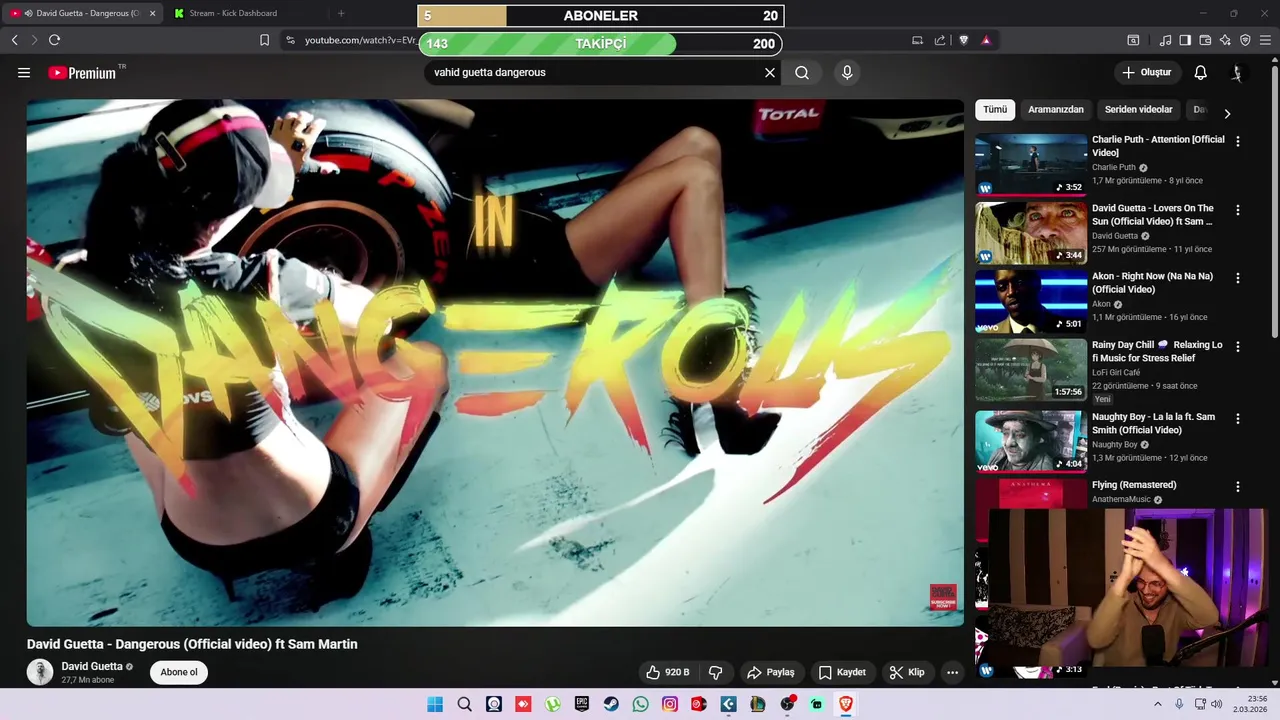Open the account avatar menu
The width and height of the screenshot is (1280, 720).
(1237, 73)
